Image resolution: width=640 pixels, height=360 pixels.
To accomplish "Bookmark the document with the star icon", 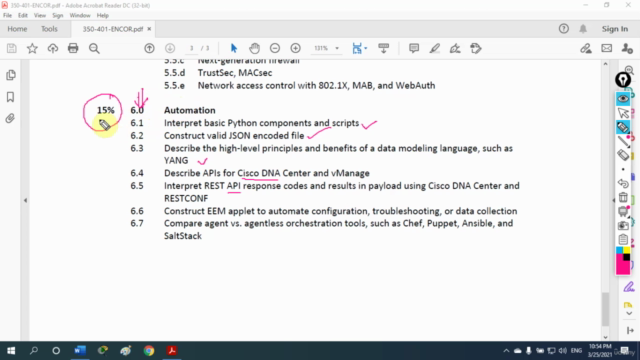I will pos(32,49).
